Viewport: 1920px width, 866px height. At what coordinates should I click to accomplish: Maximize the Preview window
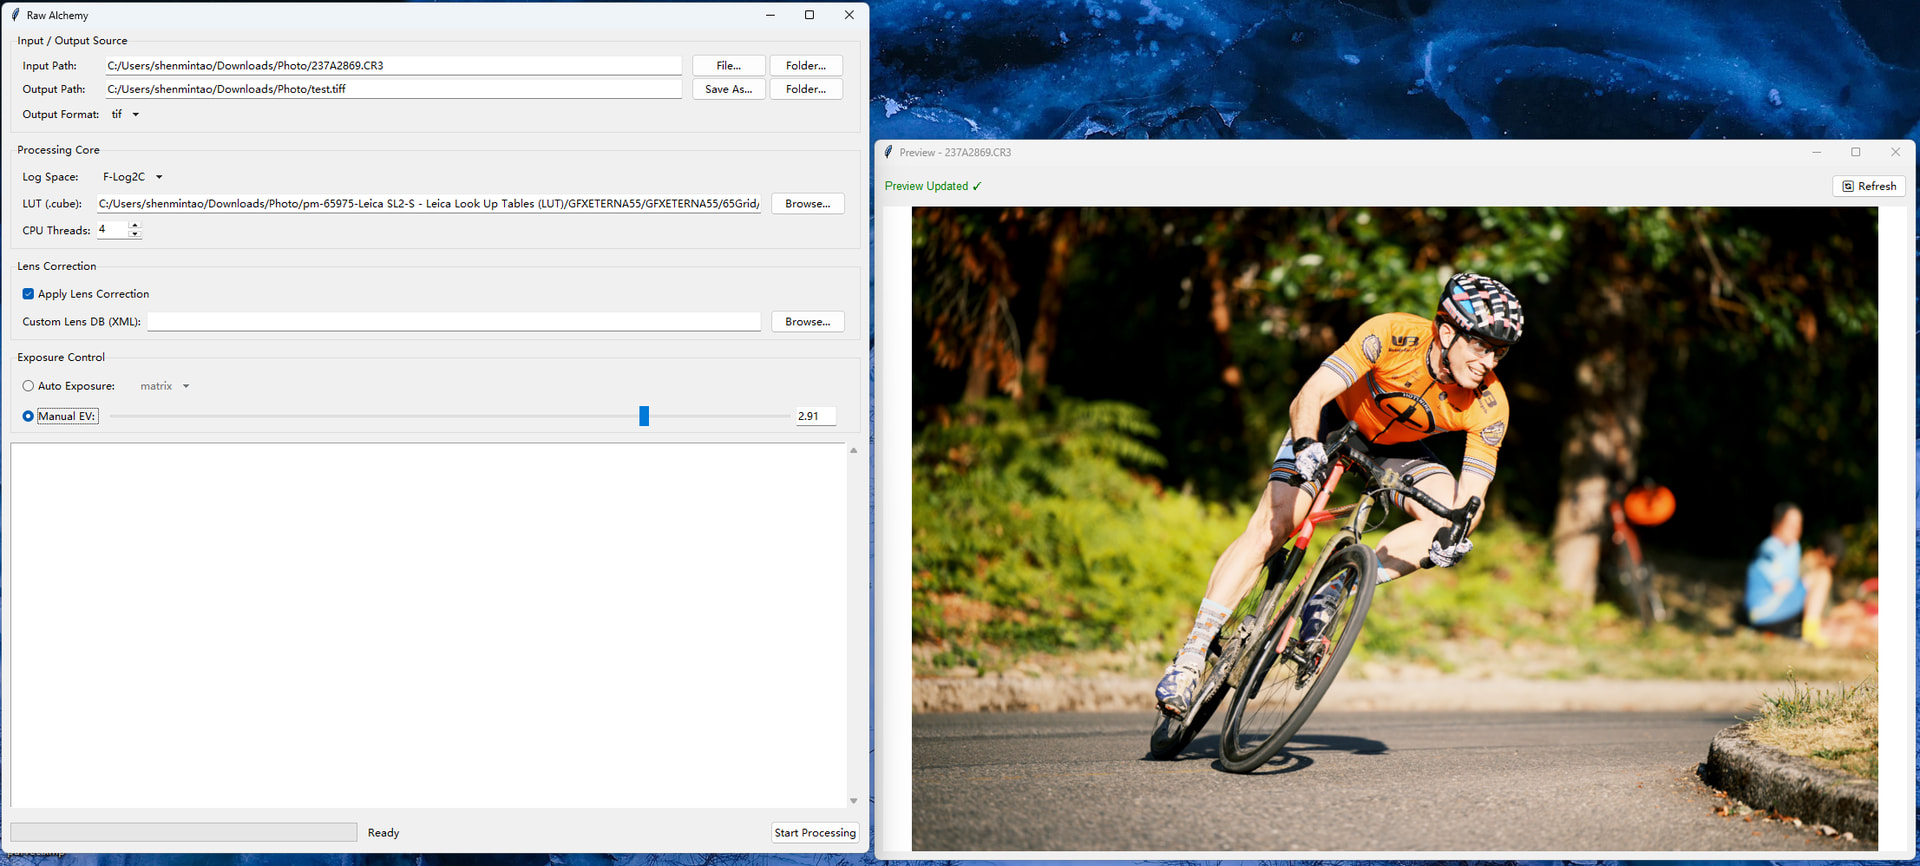click(x=1856, y=152)
